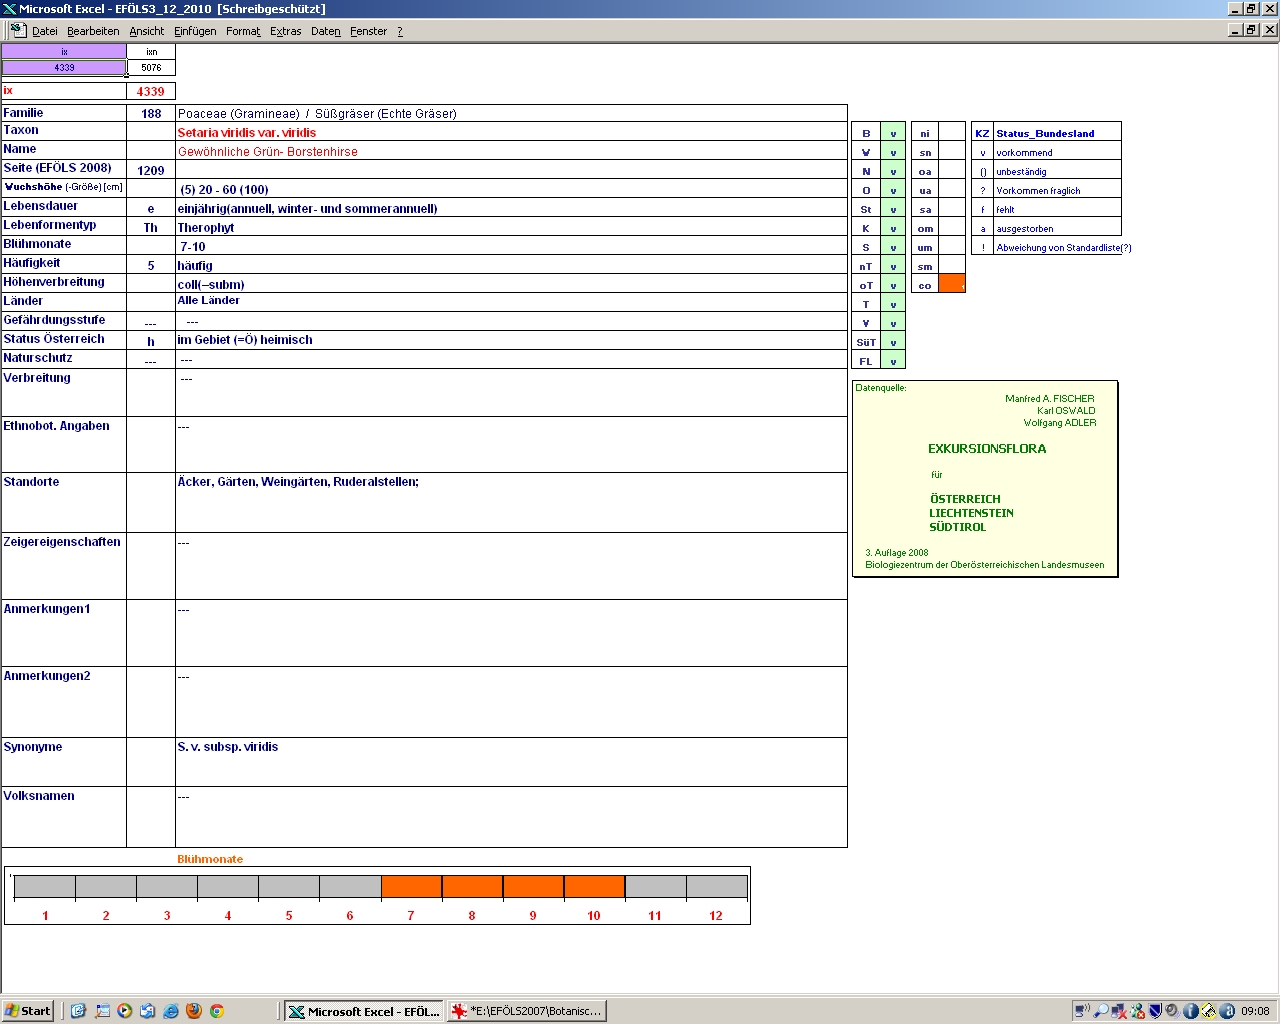Switch to Microsoft Excel taskbar button
The width and height of the screenshot is (1280, 1024).
coord(363,1011)
